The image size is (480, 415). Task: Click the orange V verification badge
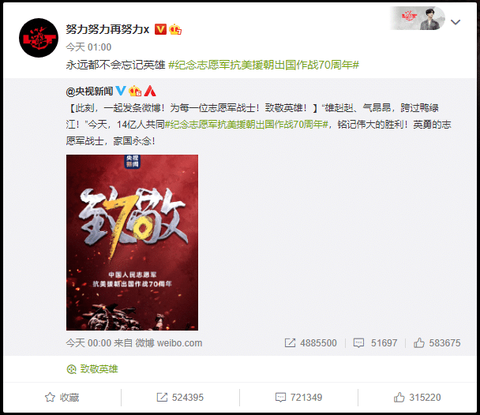160,30
